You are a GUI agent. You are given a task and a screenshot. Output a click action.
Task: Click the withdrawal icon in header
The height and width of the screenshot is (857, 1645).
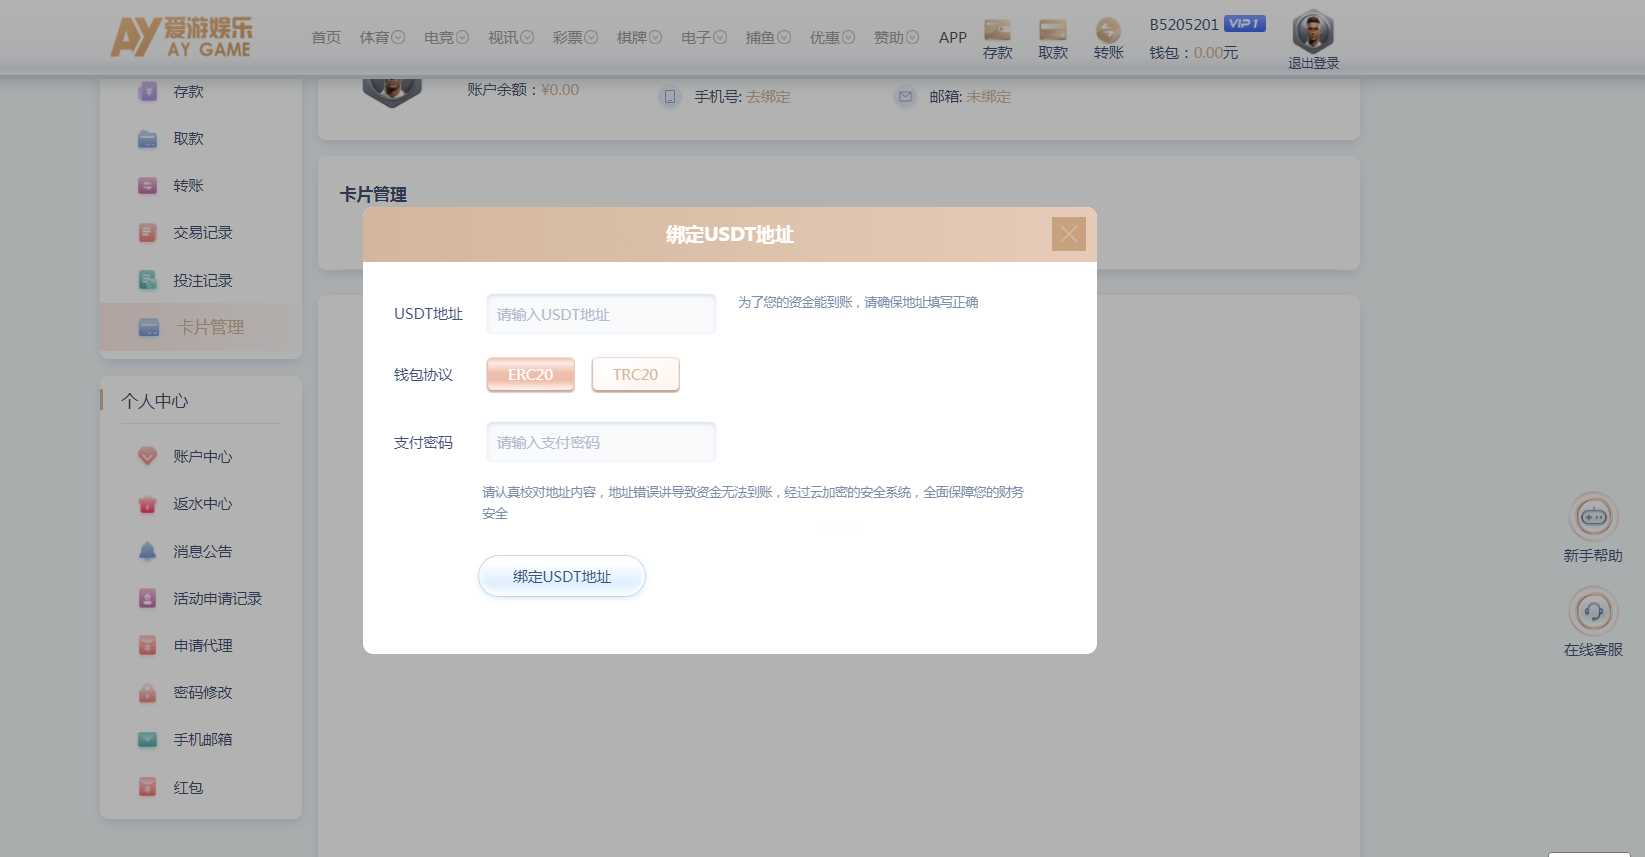click(x=1052, y=31)
